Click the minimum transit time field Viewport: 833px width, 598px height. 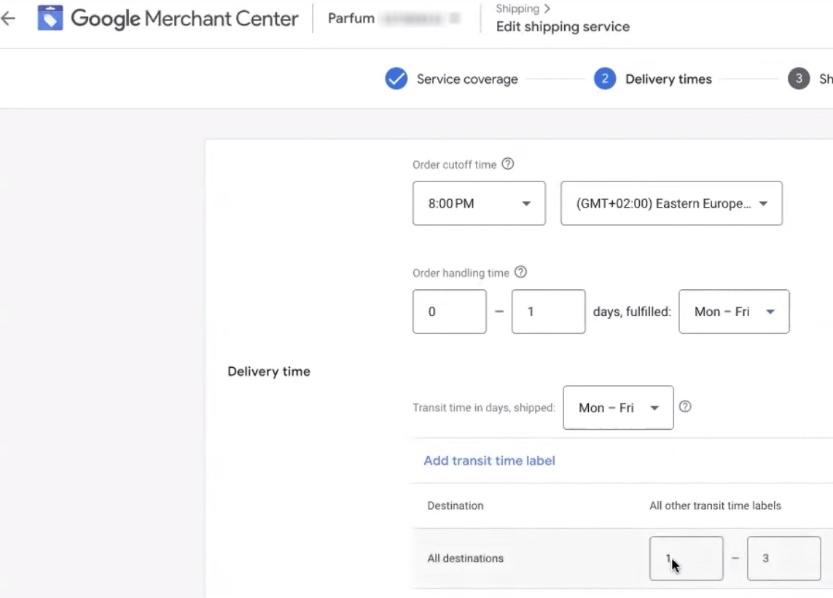point(686,558)
